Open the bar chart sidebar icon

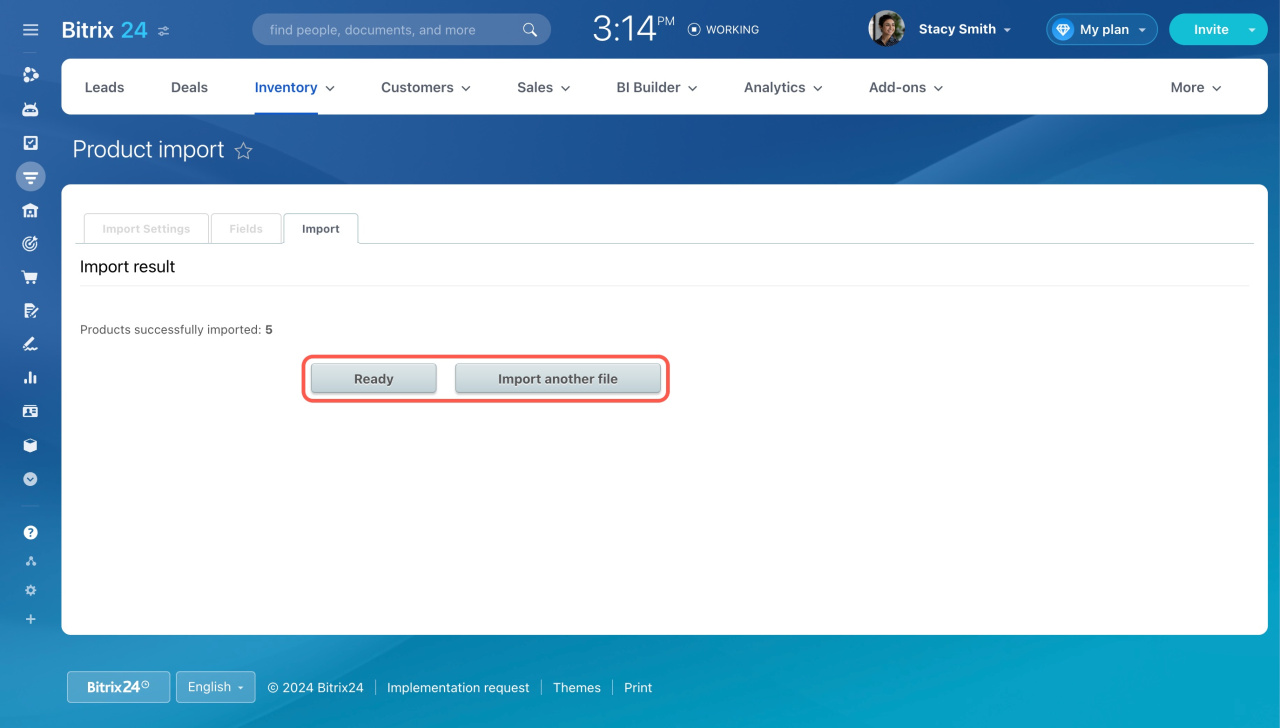(30, 377)
